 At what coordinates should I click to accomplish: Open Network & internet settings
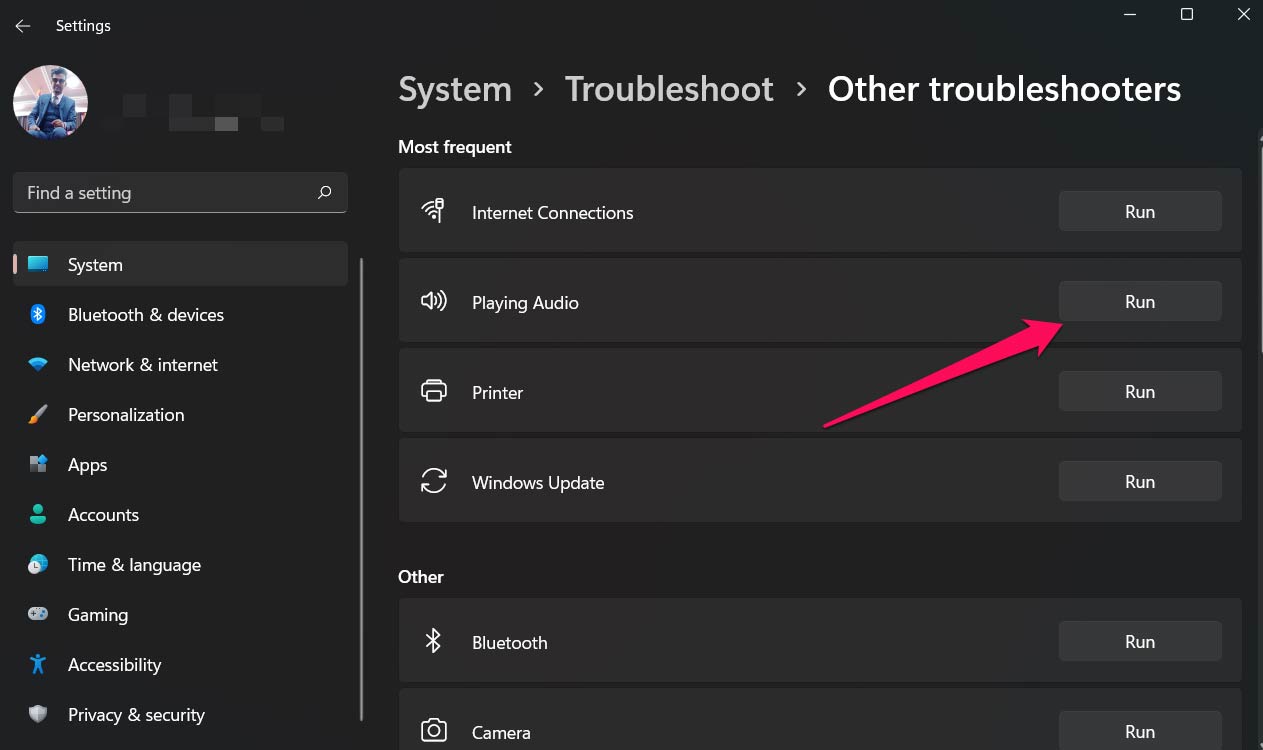[180, 364]
